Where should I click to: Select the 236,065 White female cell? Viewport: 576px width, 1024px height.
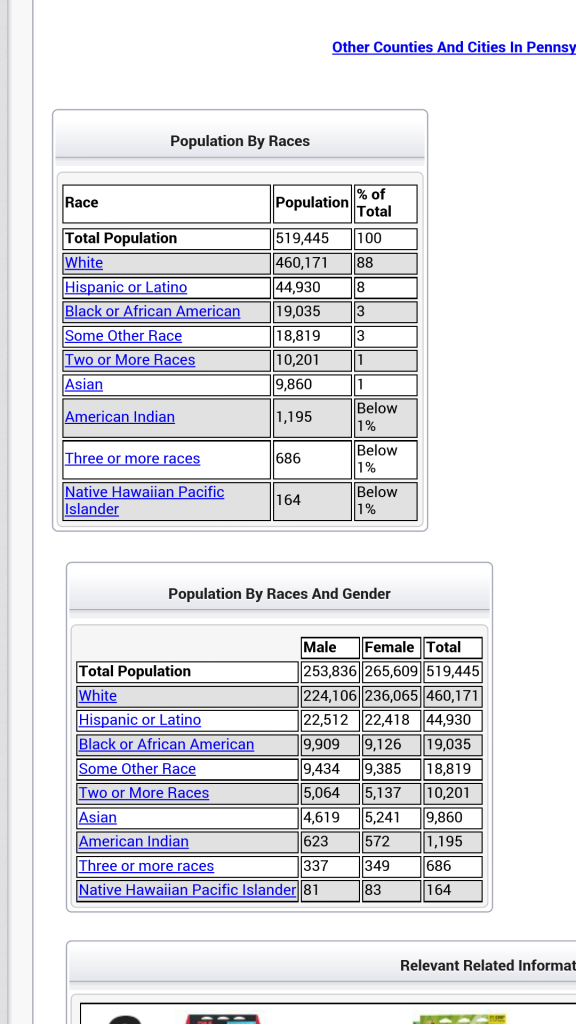(x=391, y=696)
